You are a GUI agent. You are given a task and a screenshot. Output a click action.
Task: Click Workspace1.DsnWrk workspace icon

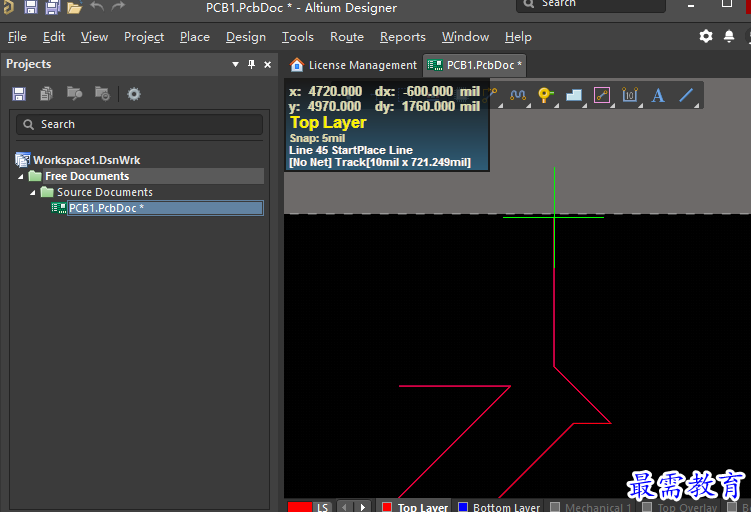click(x=22, y=160)
